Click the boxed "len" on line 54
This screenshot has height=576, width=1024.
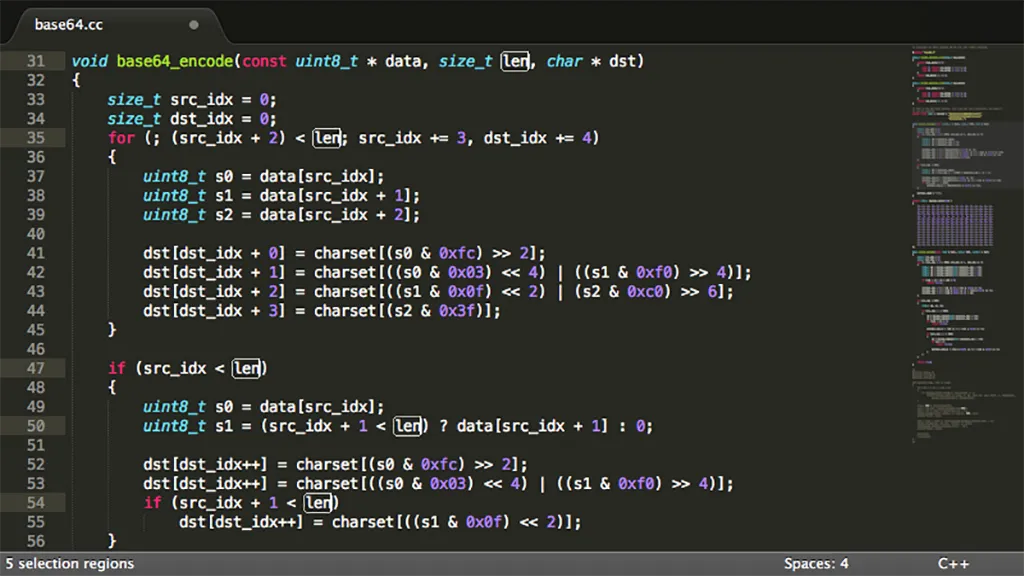pos(319,503)
